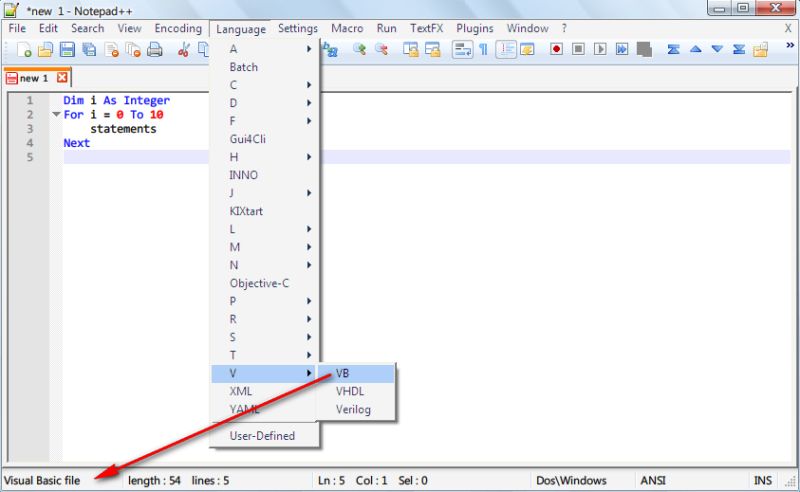Close the new 1 tab
This screenshot has height=492, width=800.
(62, 78)
